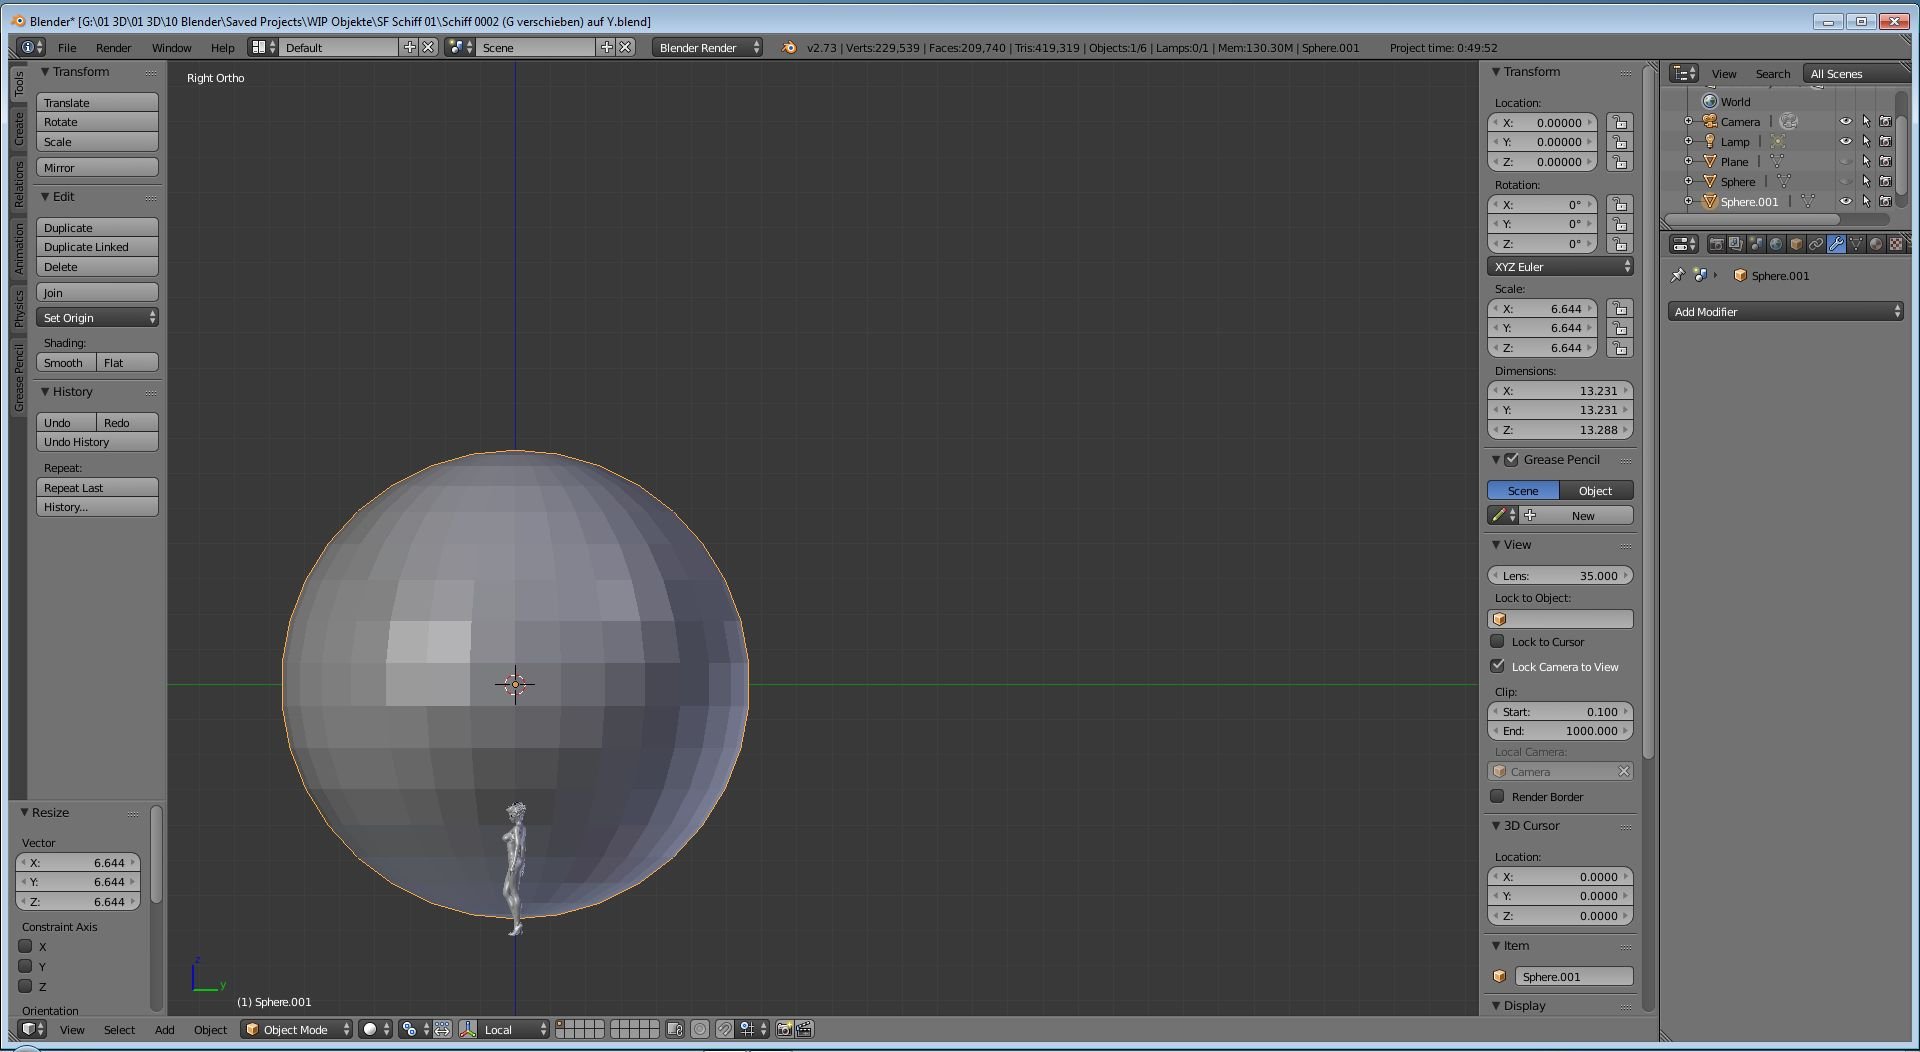The height and width of the screenshot is (1052, 1920).
Task: Click the lock icon beside Location X
Action: [1619, 123]
